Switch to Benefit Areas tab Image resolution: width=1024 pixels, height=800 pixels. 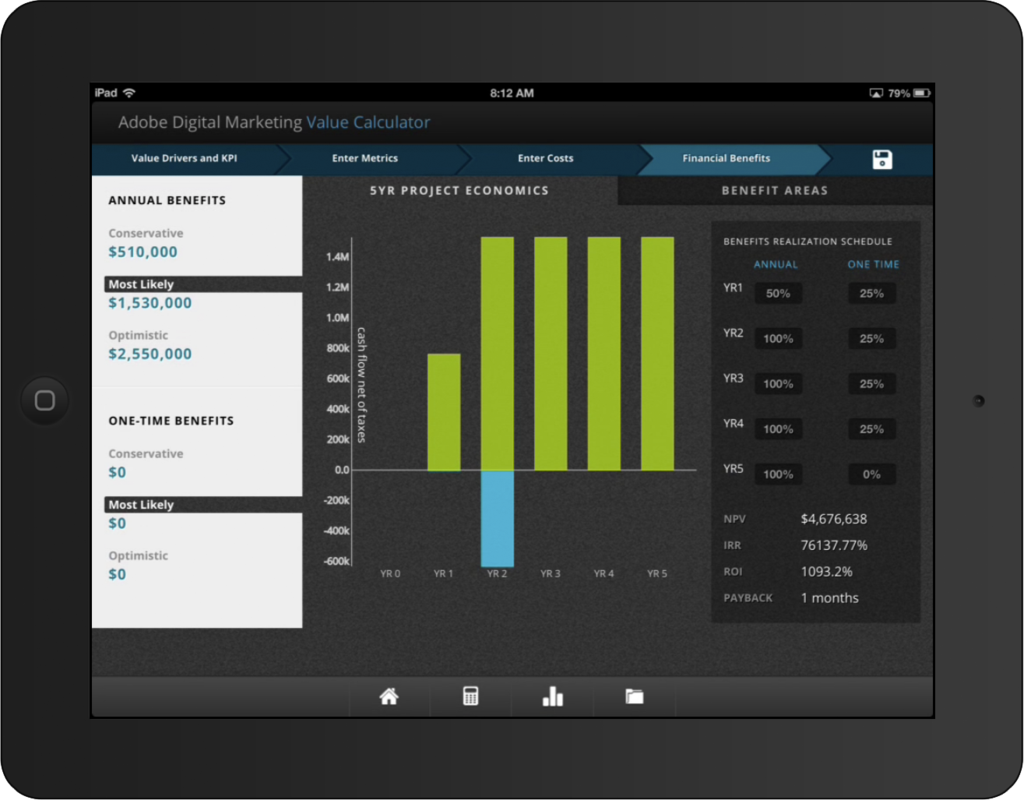pyautogui.click(x=775, y=191)
